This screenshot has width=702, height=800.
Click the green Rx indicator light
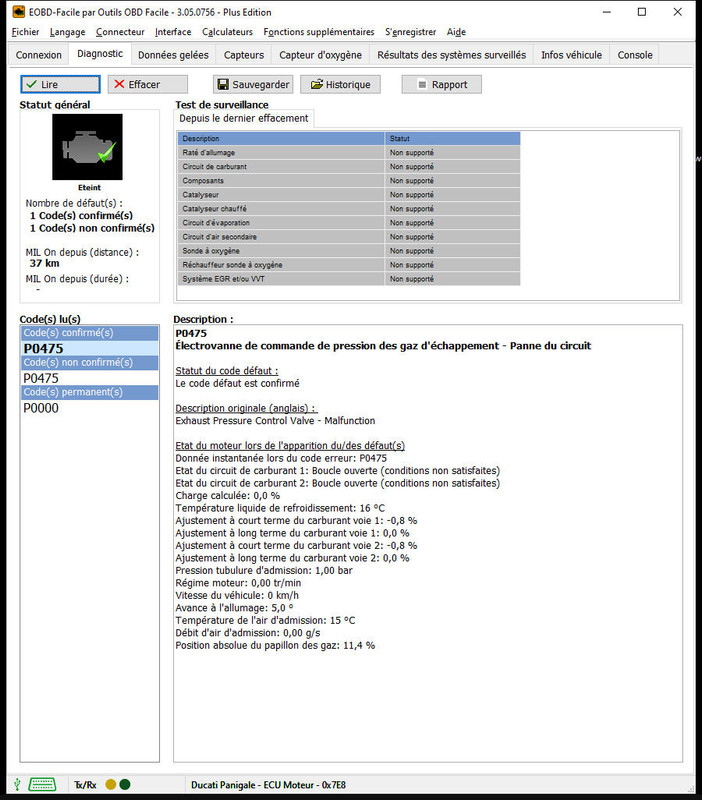click(125, 784)
